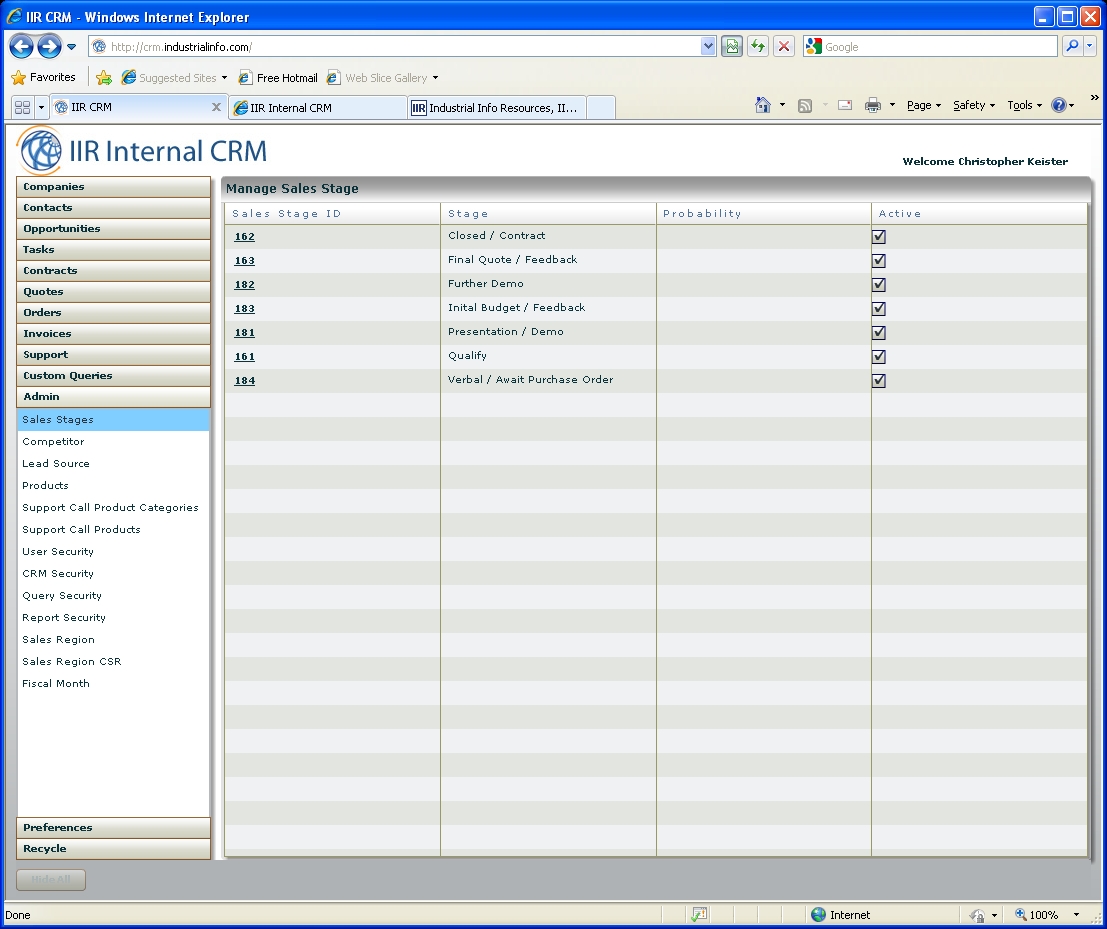Click the Favorites star button
Screen dimensions: 1107x929
pyautogui.click(x=44, y=77)
